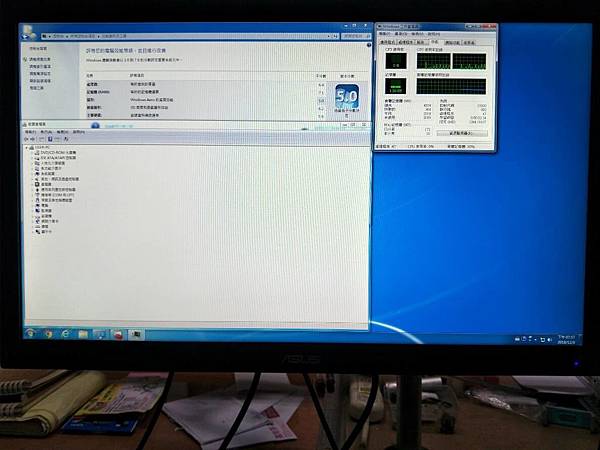Click the red taskbar application icon
Viewport: 600px width, 450px height.
[118, 335]
